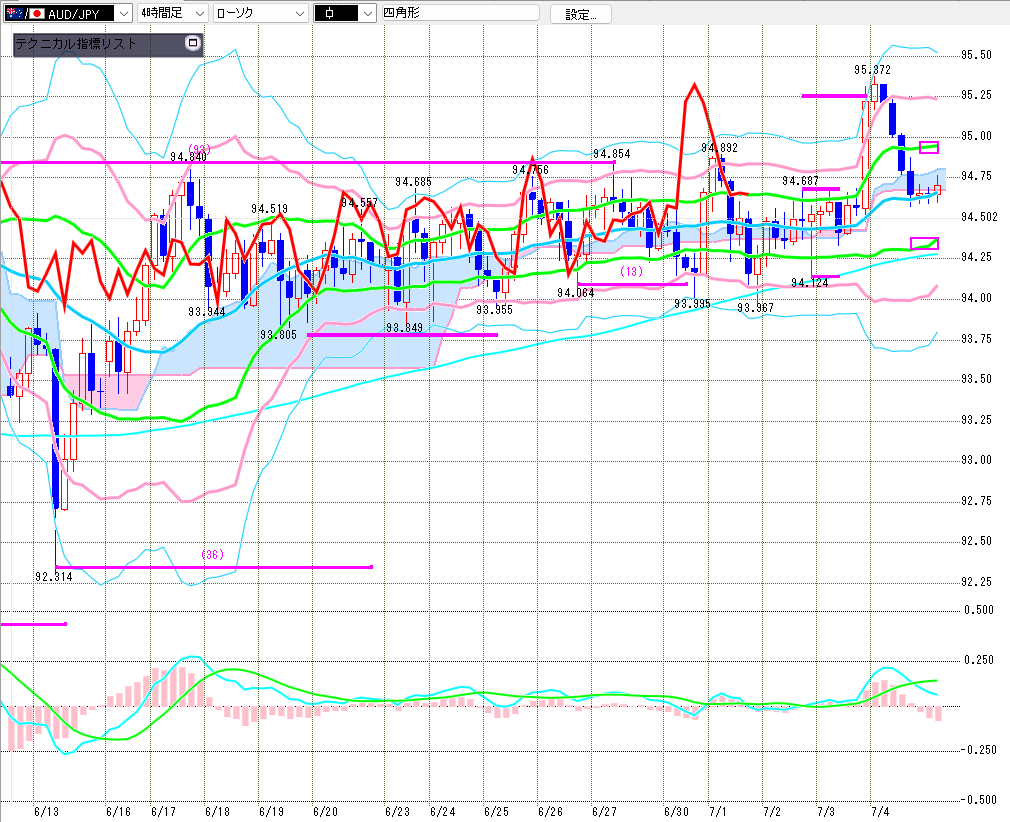Select the magenta rectangle near 94.25
The width and height of the screenshot is (1010, 822).
tap(924, 244)
